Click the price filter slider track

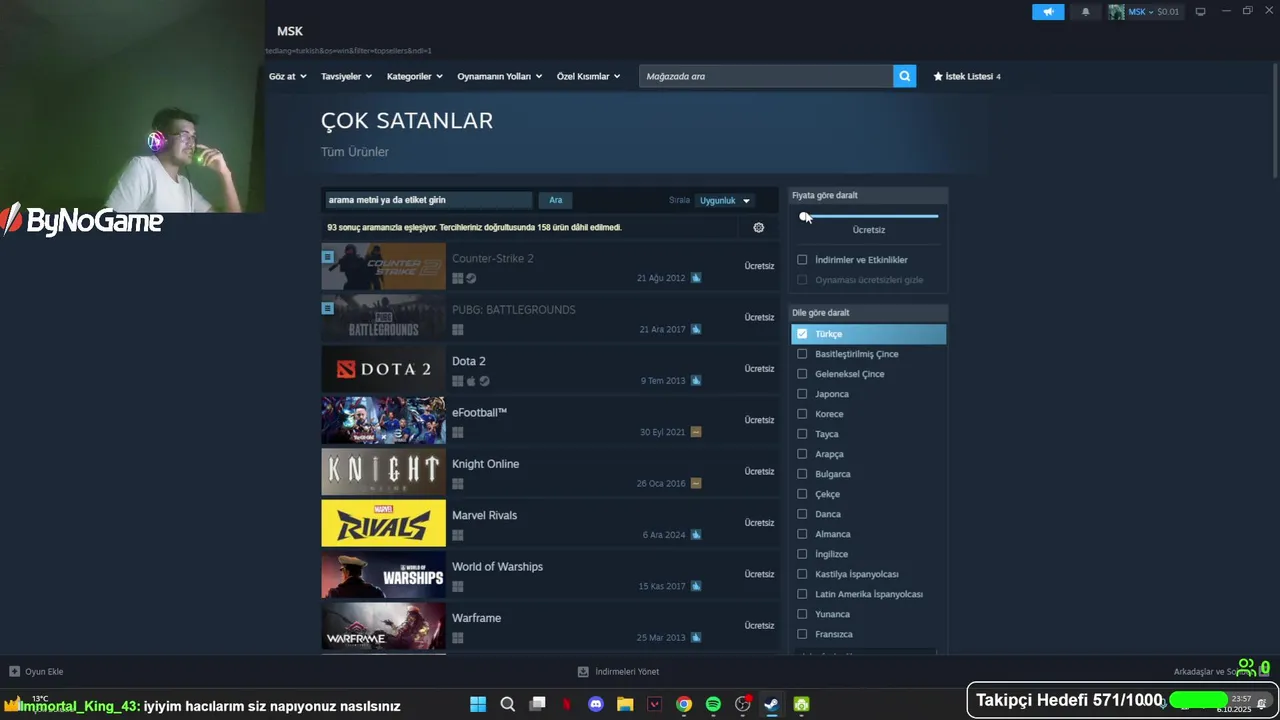(868, 216)
